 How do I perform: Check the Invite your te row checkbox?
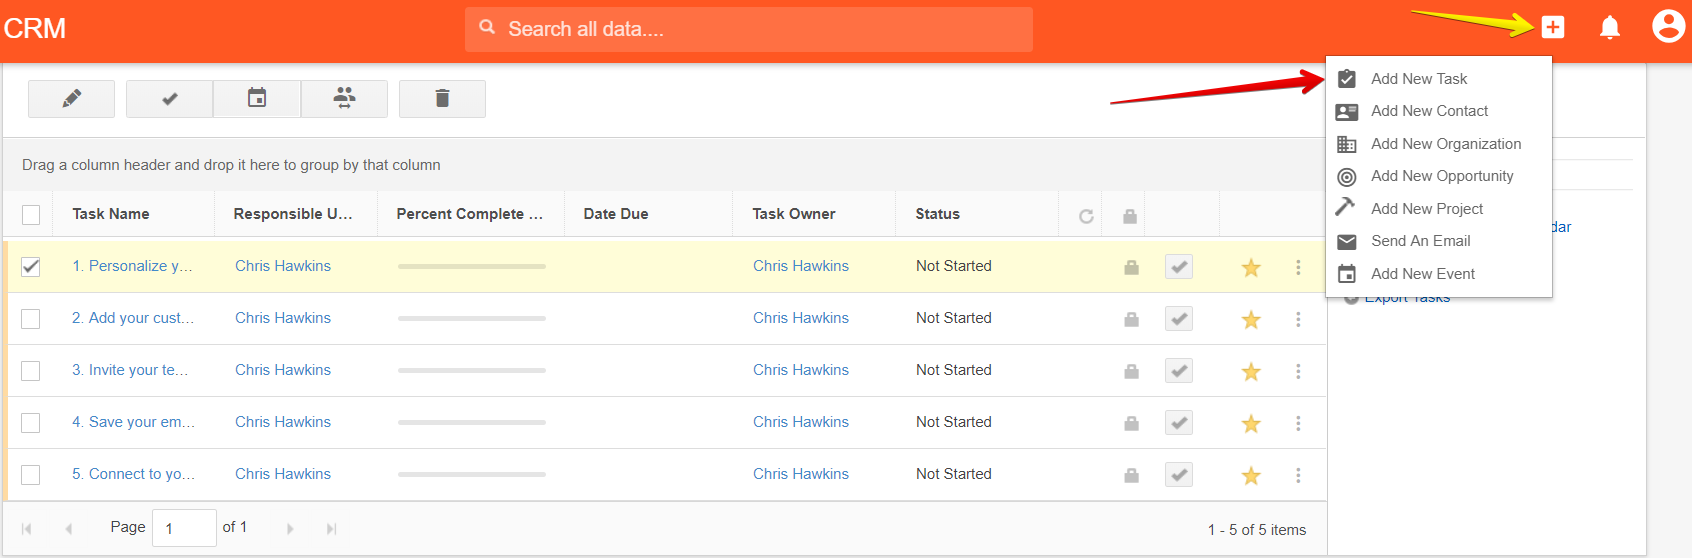31,370
